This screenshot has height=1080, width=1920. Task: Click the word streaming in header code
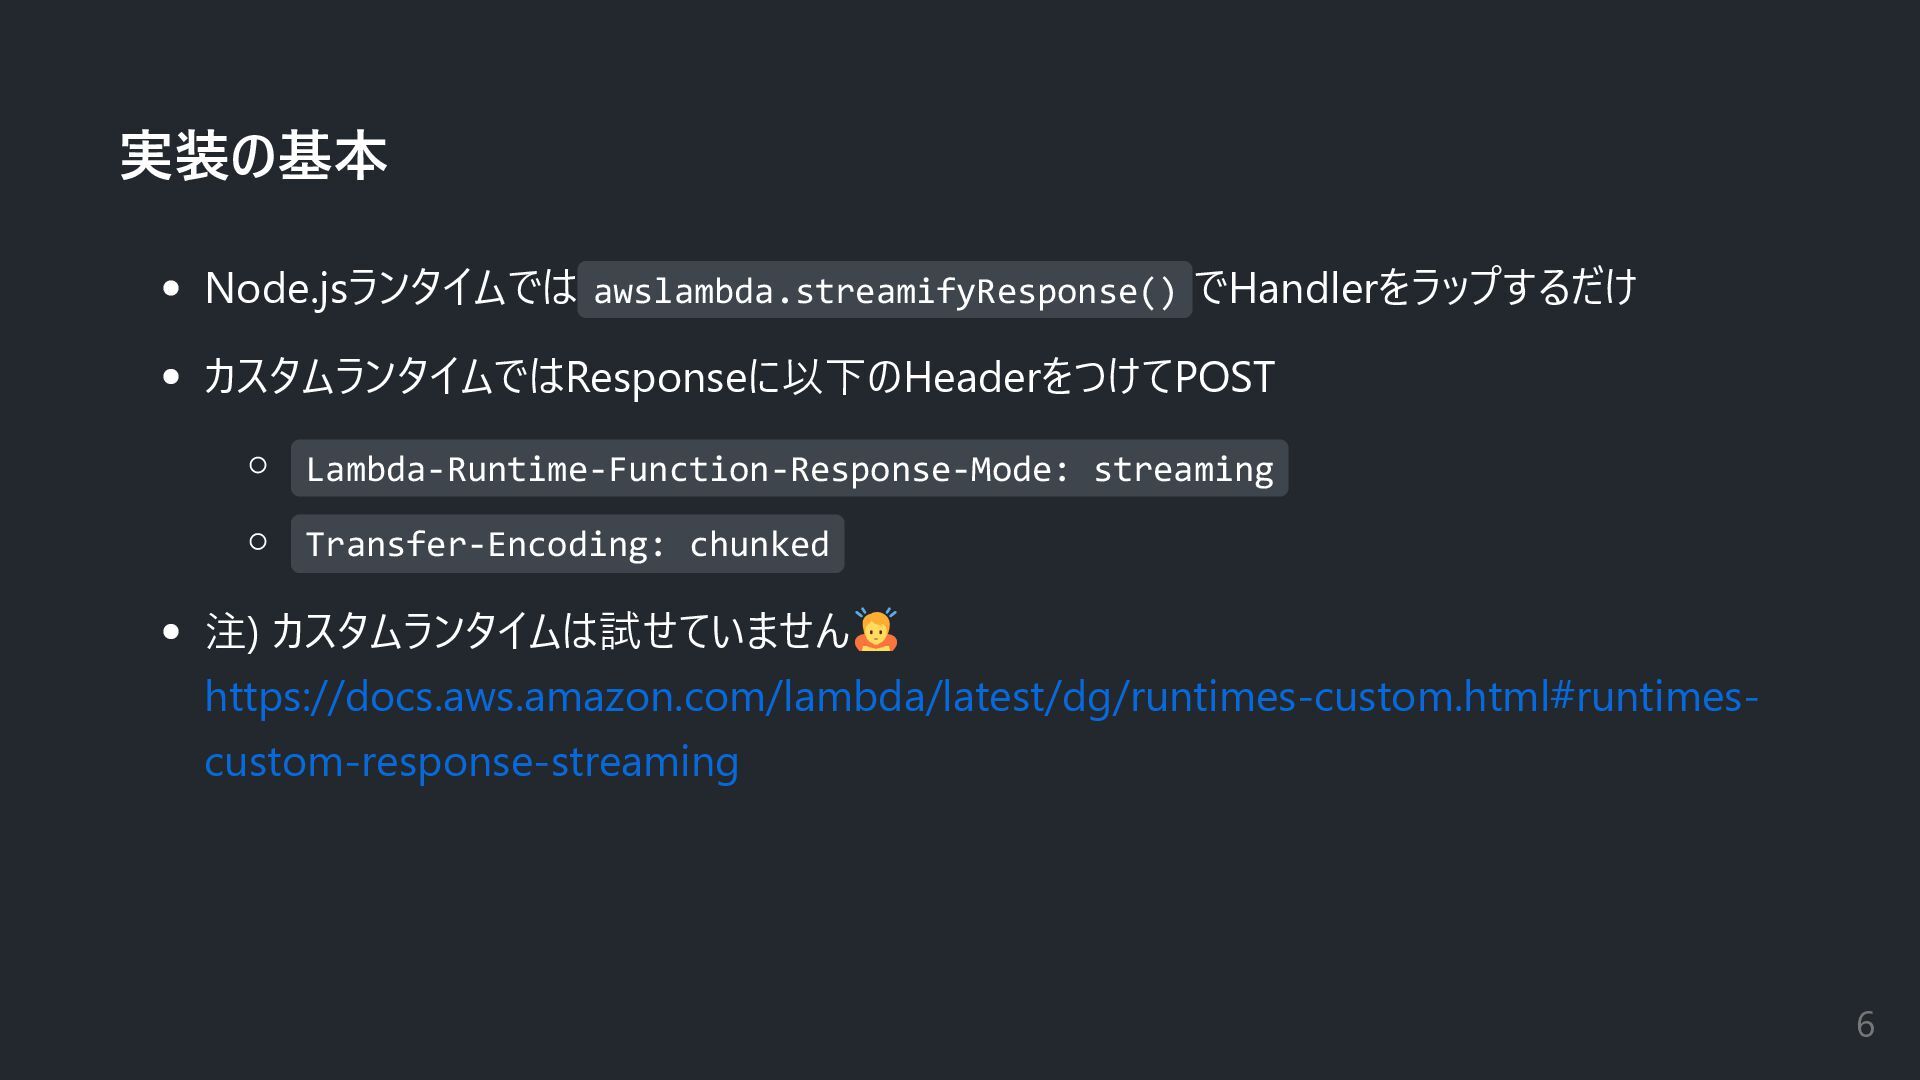click(1183, 469)
